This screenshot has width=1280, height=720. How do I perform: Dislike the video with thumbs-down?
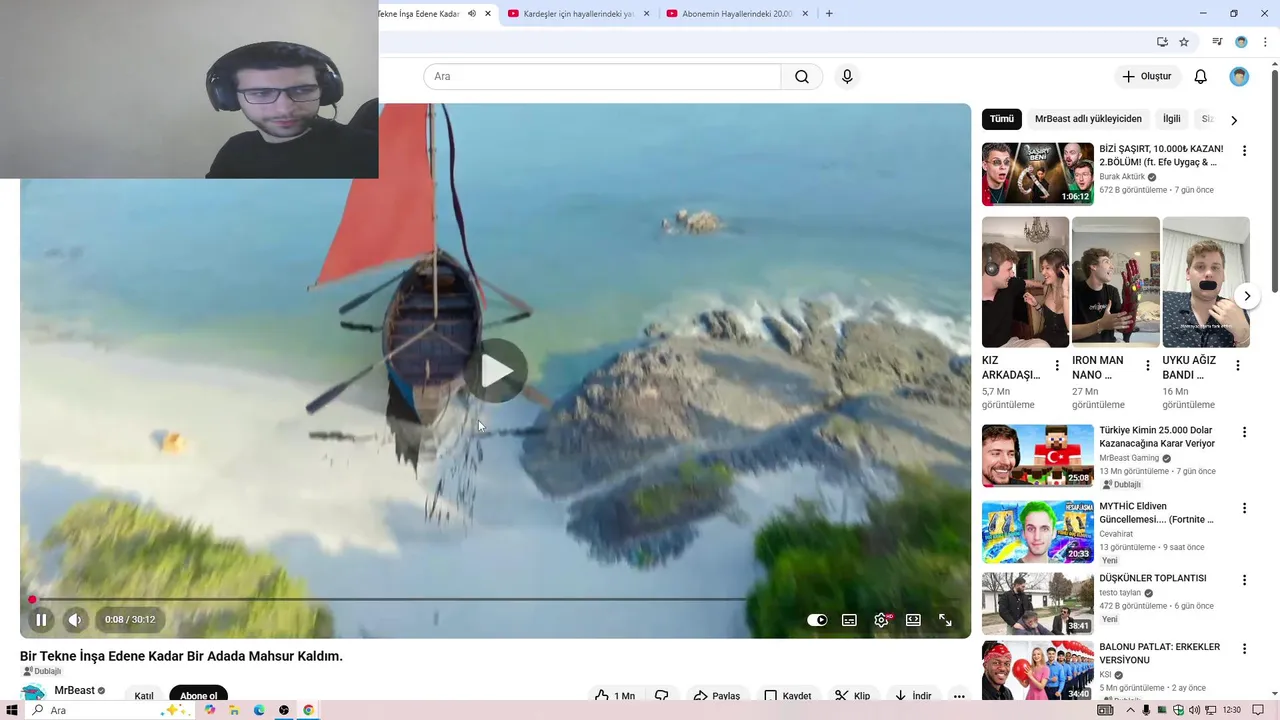661,696
